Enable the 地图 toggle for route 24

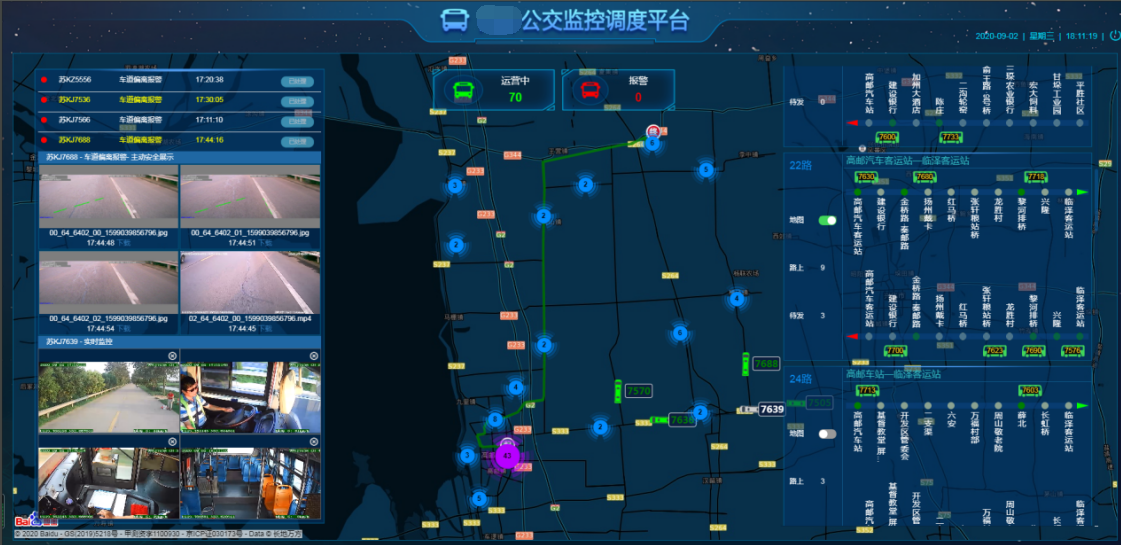pyautogui.click(x=827, y=434)
